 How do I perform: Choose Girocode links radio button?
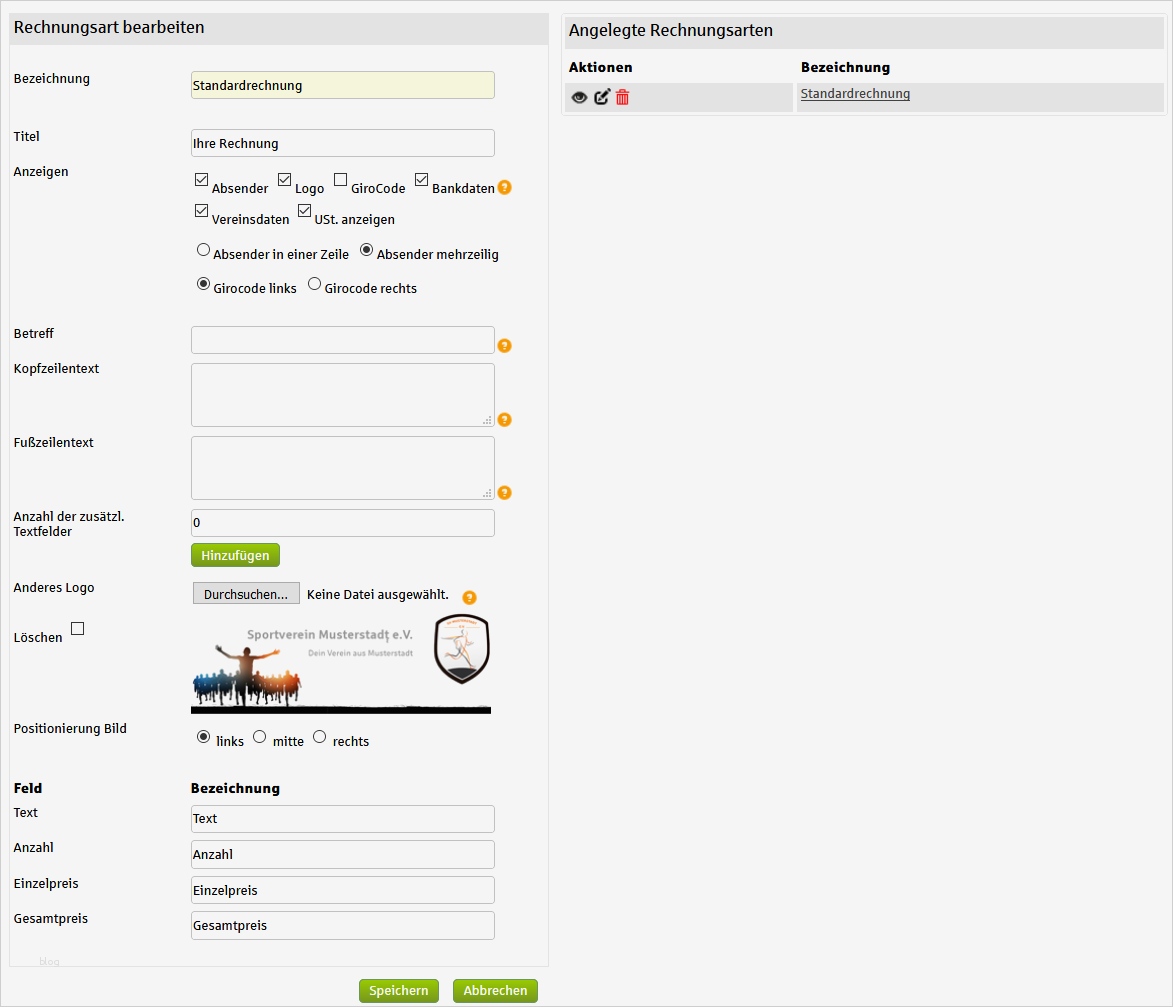coord(203,284)
